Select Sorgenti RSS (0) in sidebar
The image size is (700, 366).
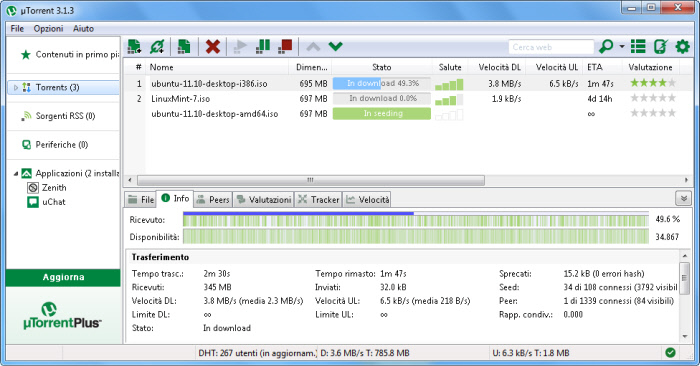[x=58, y=116]
